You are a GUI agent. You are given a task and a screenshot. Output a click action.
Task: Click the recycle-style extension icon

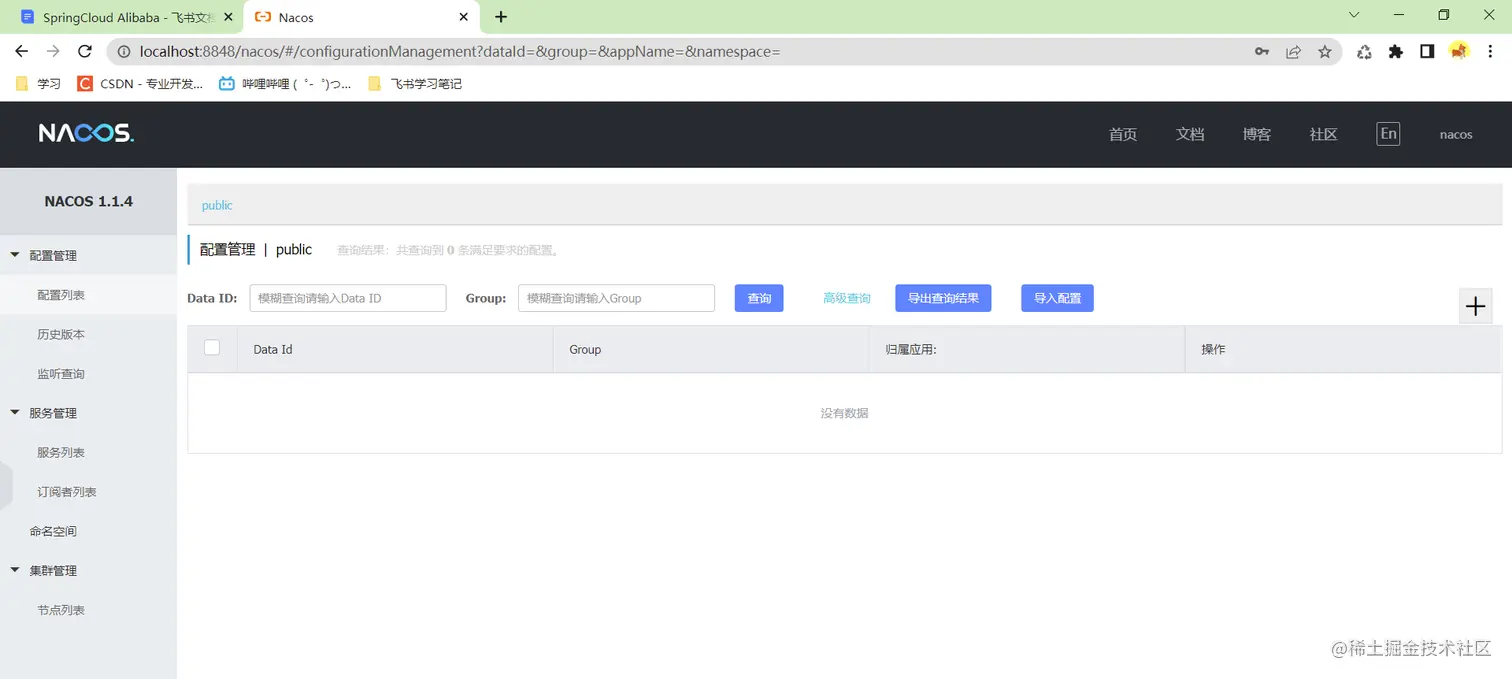(1364, 52)
